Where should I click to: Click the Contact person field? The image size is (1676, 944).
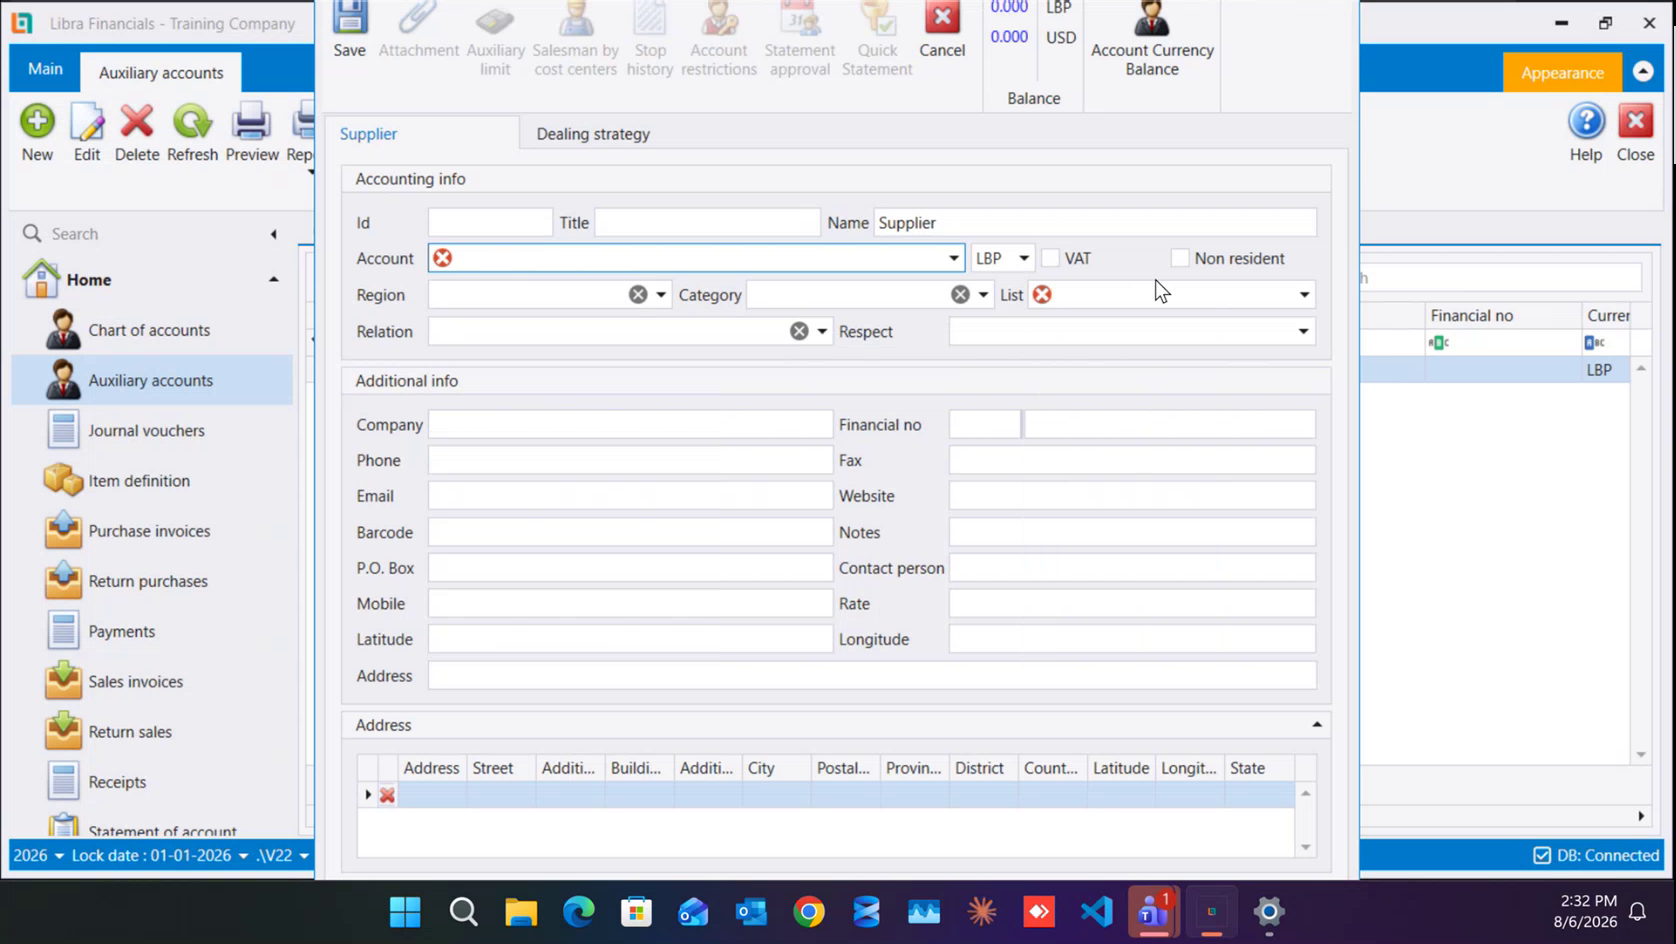point(1132,568)
